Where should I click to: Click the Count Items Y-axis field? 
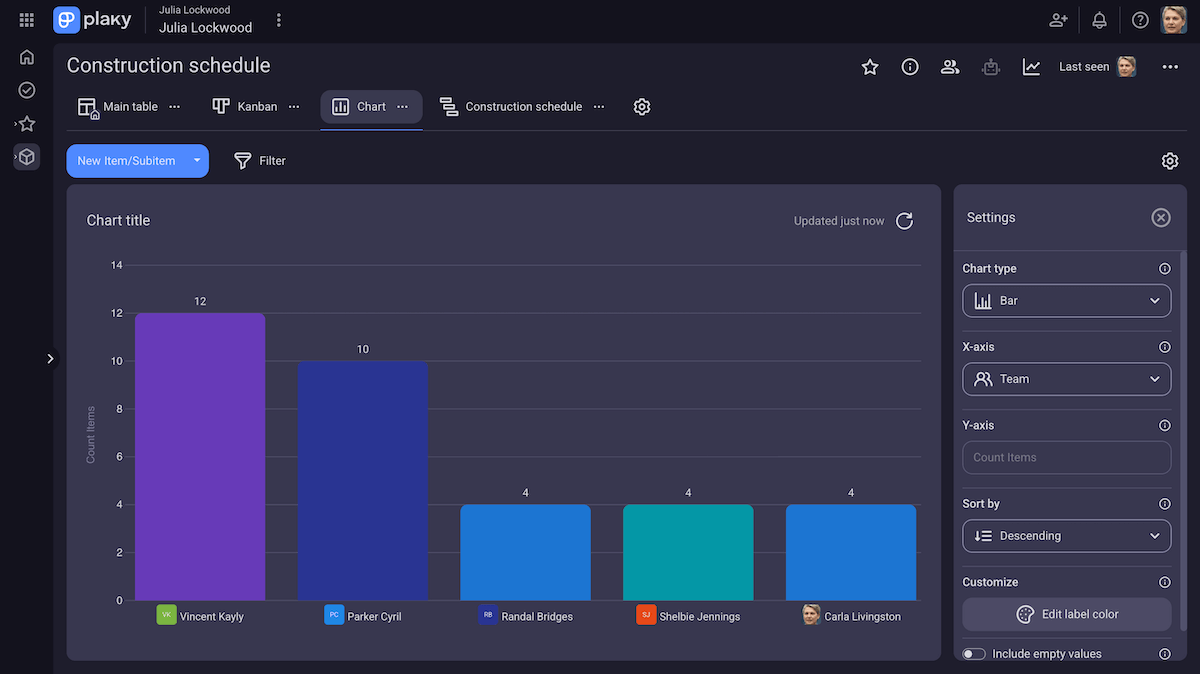[x=1066, y=457]
